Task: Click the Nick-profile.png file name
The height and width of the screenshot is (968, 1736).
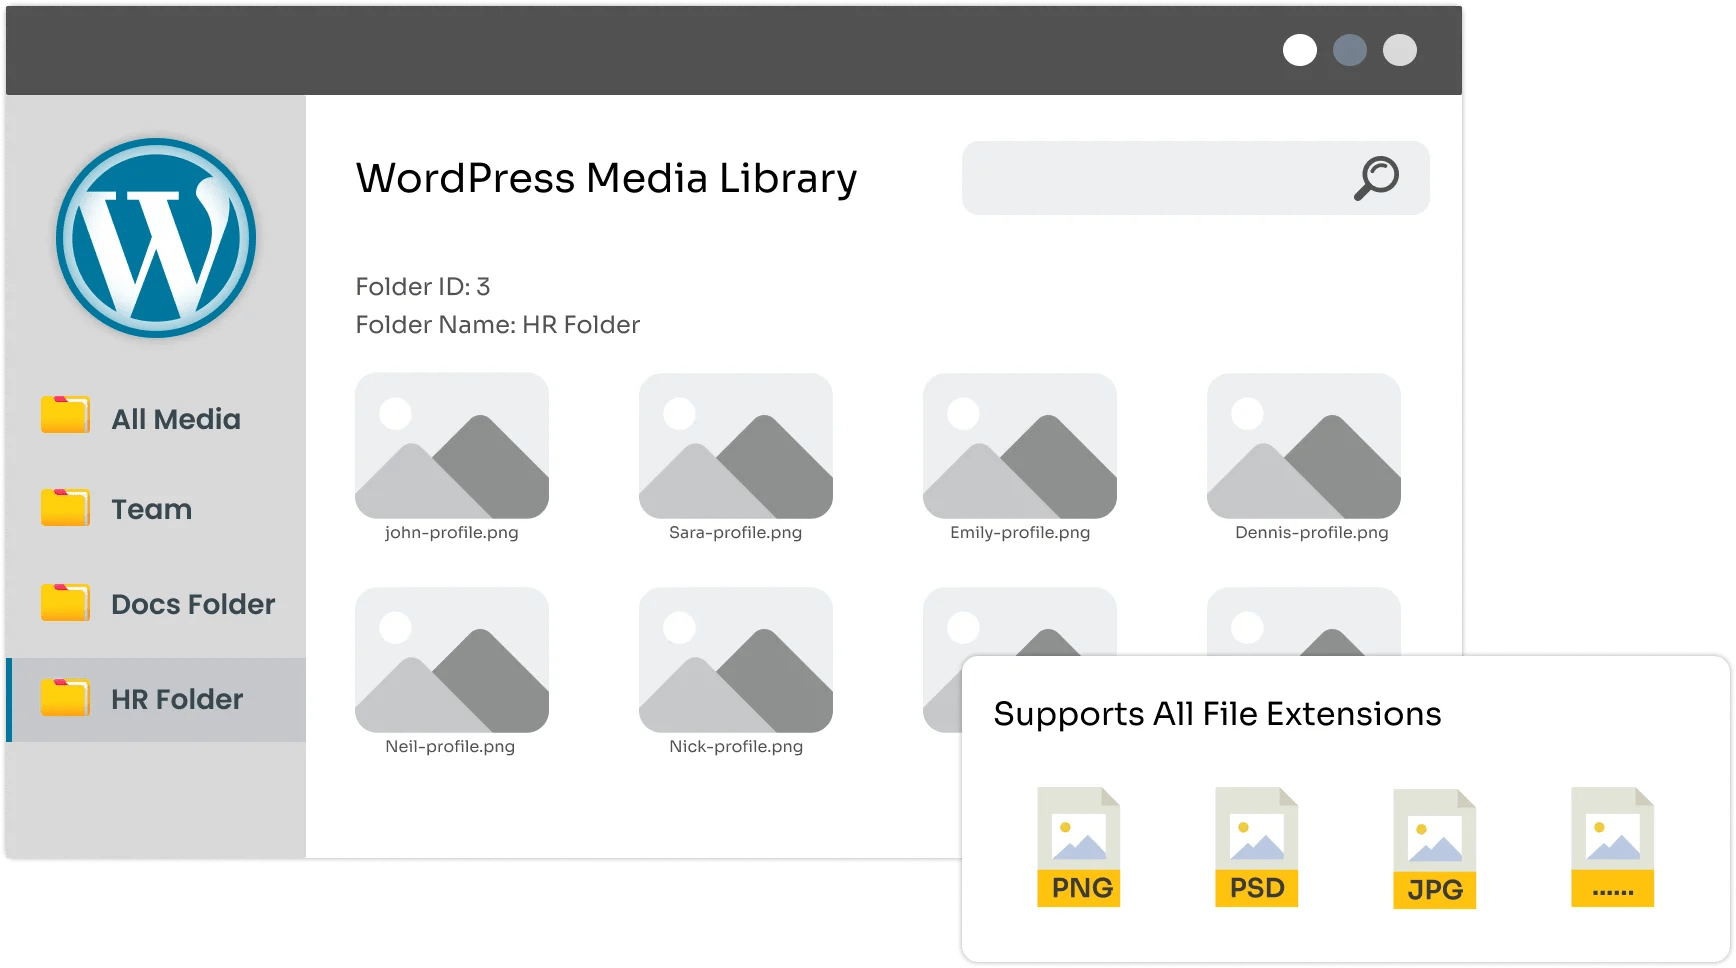Action: (x=735, y=746)
